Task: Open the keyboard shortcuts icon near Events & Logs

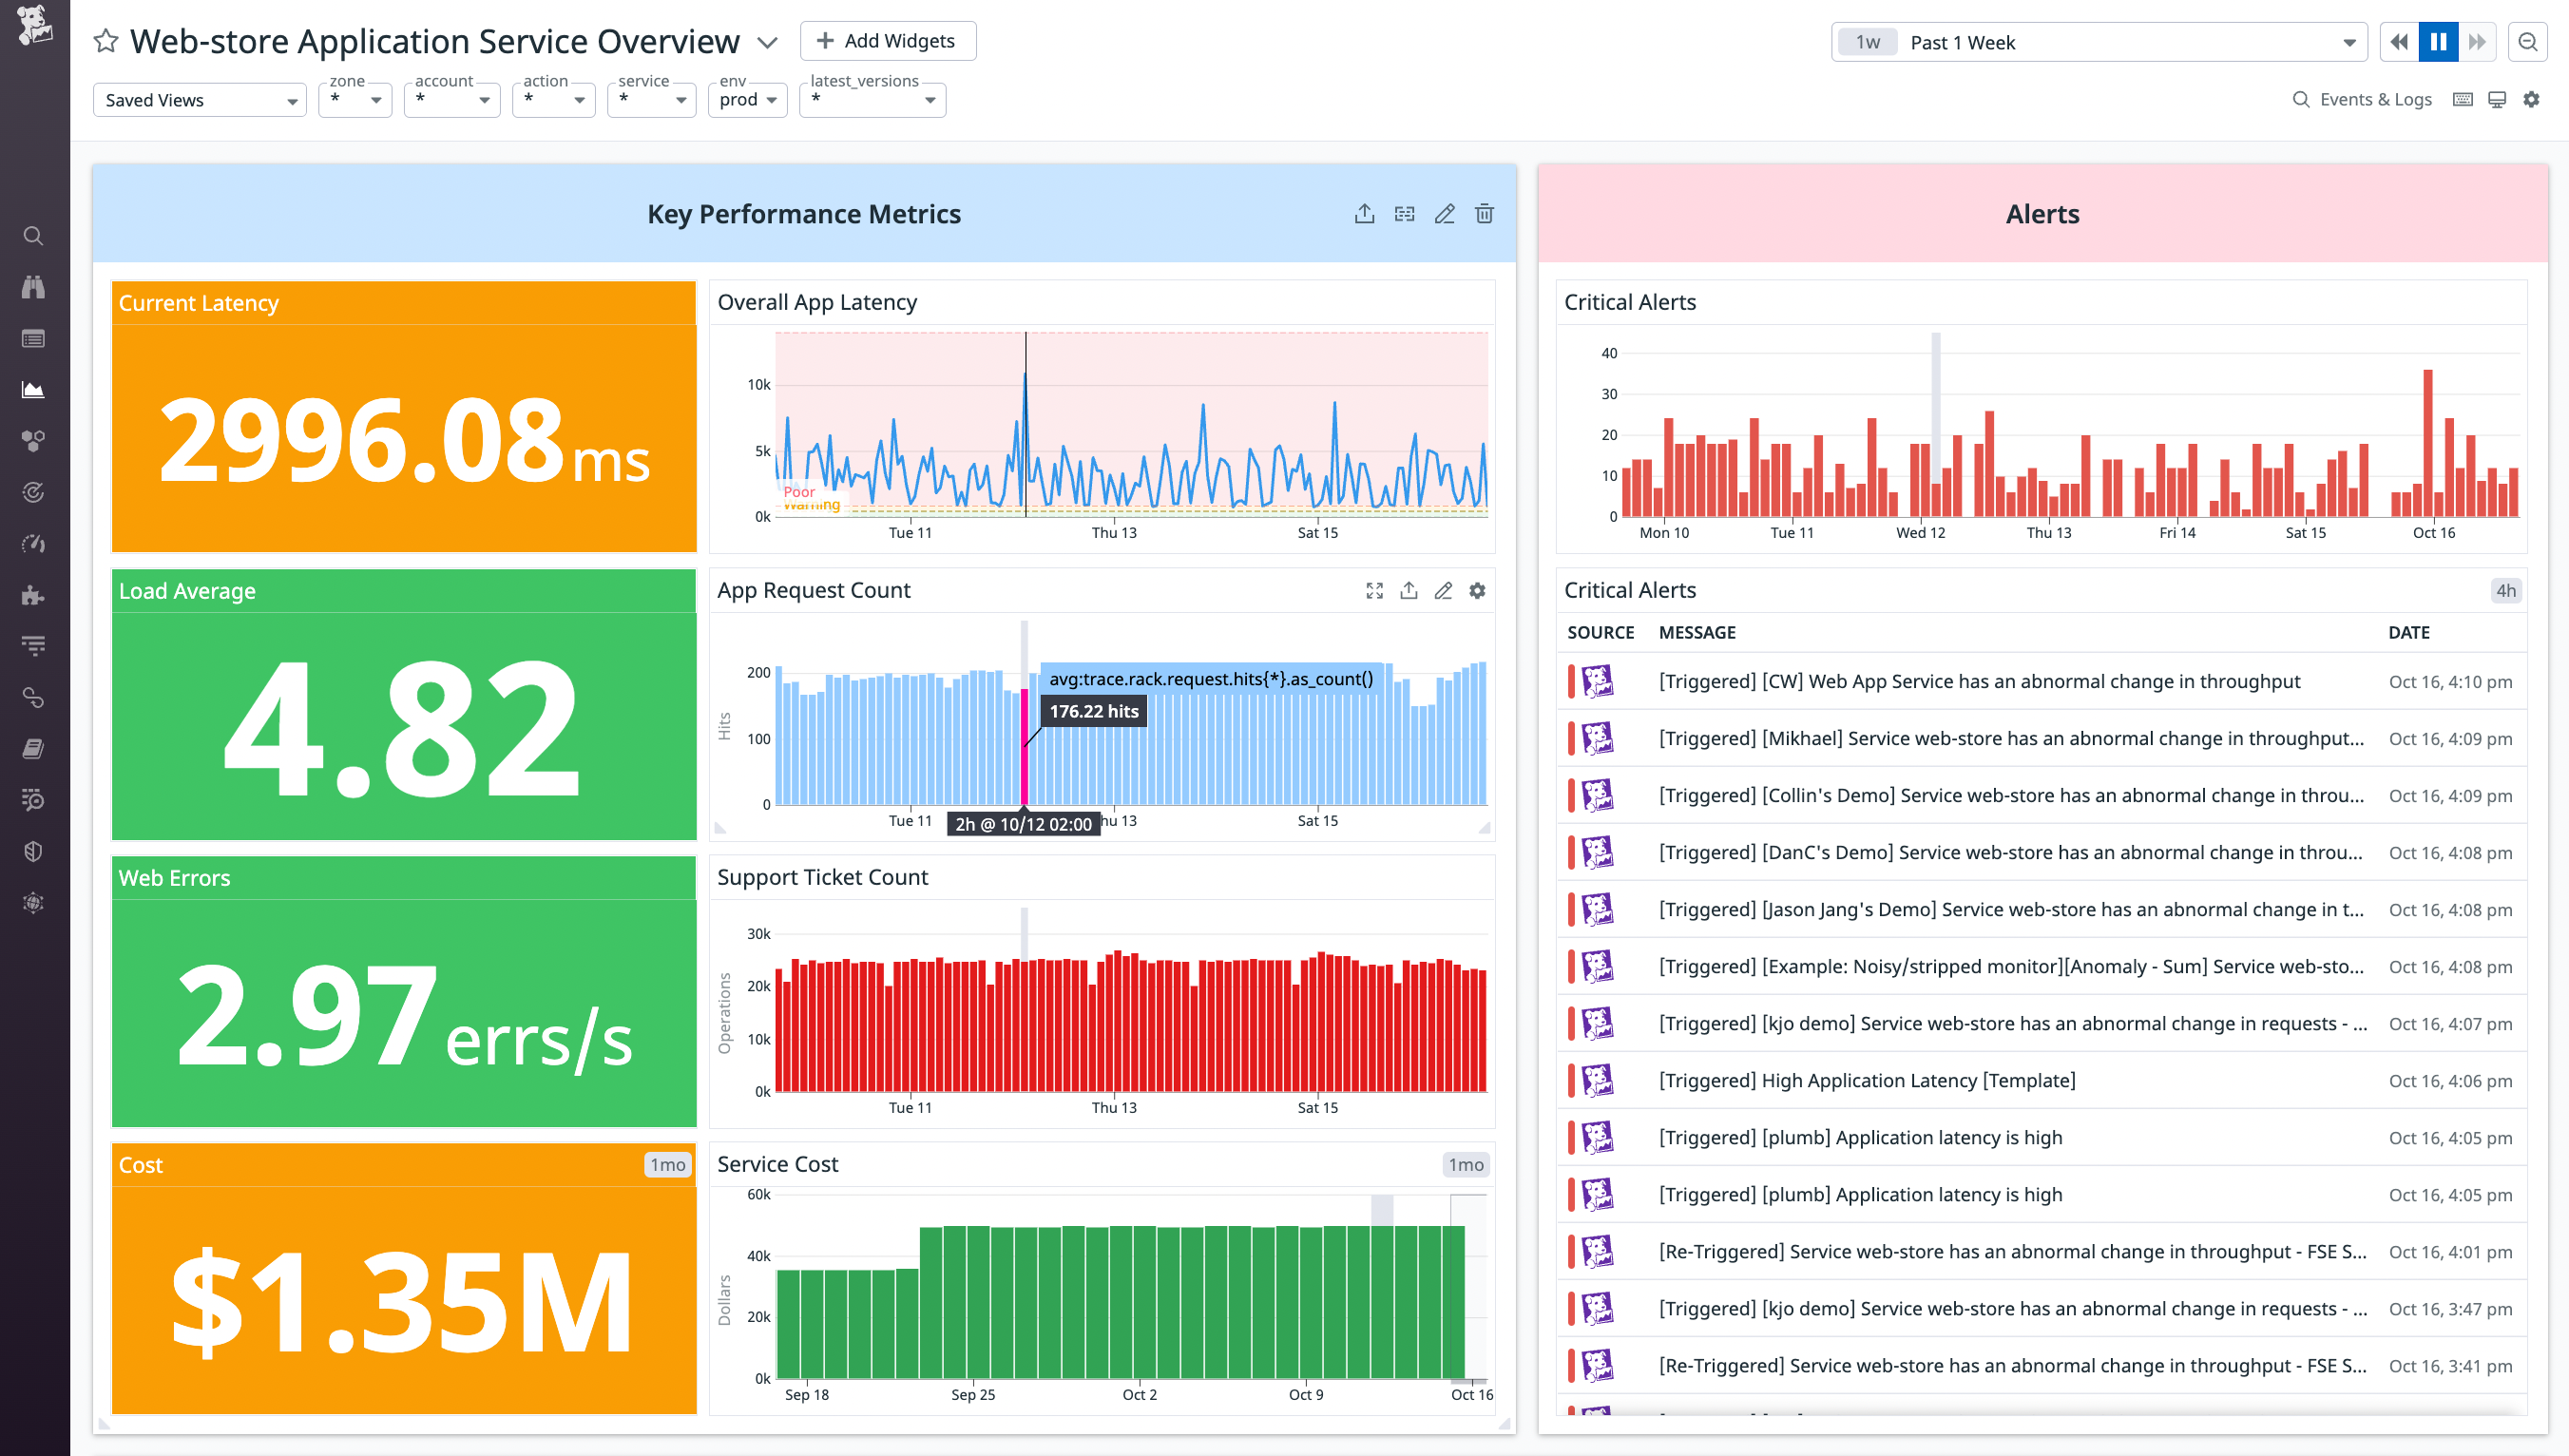Action: pos(2463,99)
